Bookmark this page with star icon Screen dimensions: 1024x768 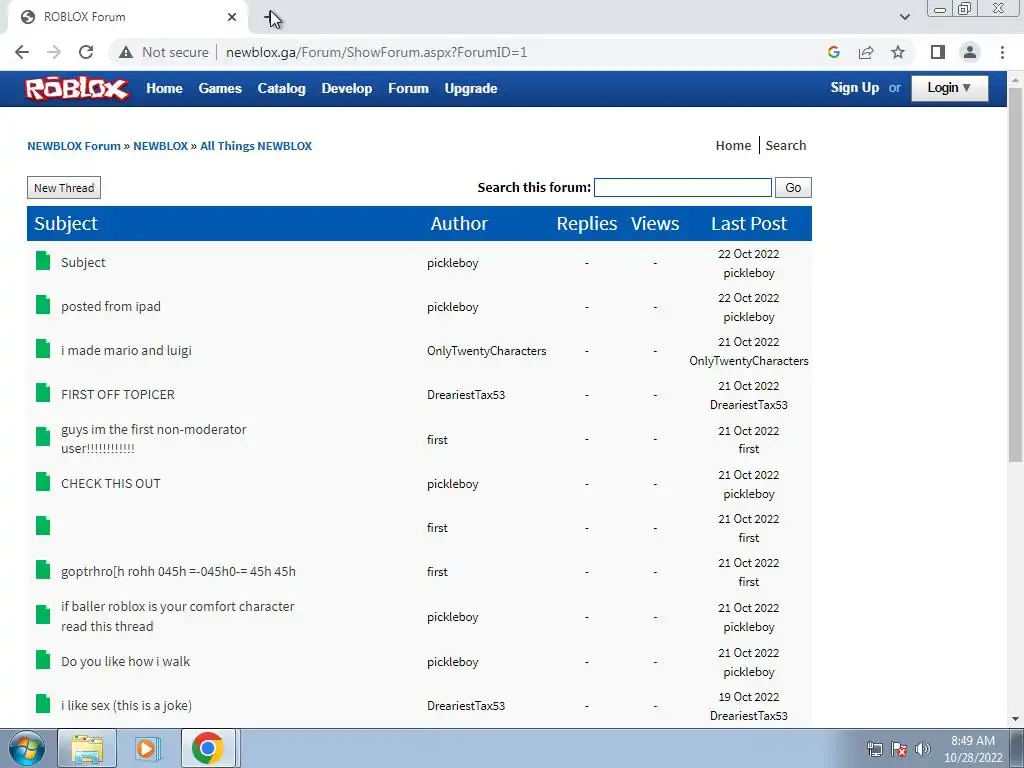click(898, 52)
